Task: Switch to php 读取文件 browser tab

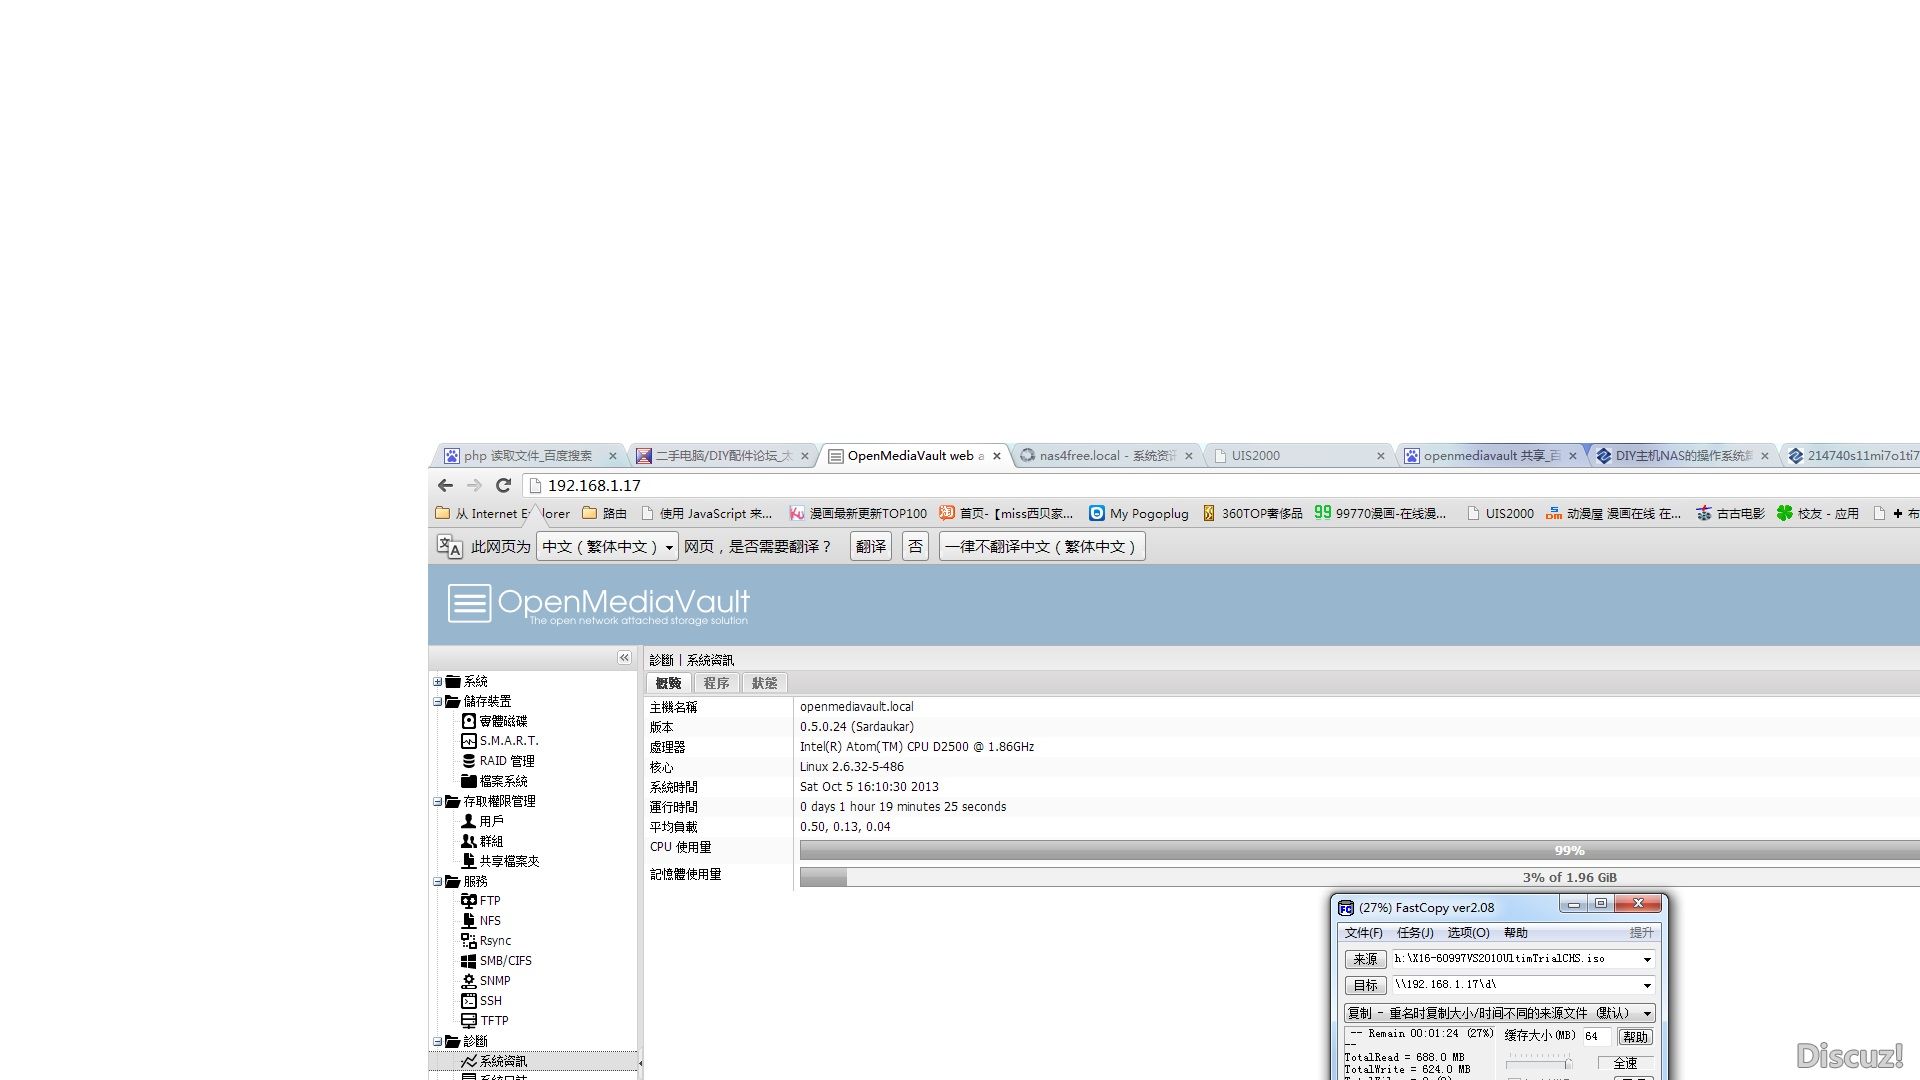Action: coord(530,456)
